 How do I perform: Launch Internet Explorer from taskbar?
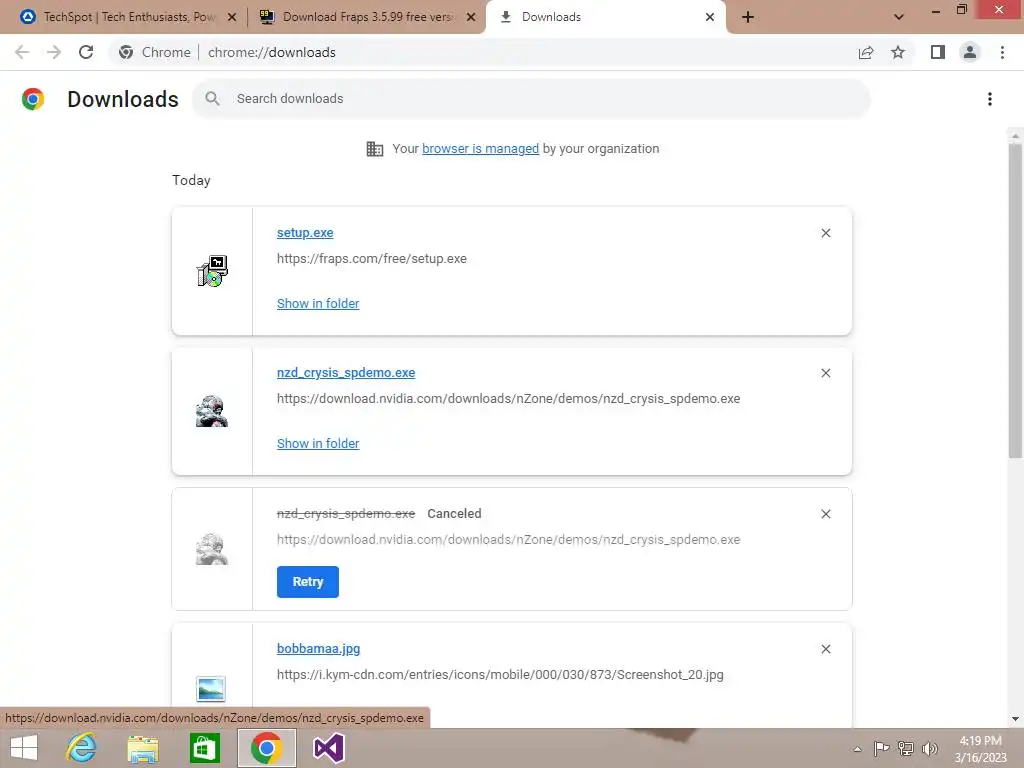(81, 748)
